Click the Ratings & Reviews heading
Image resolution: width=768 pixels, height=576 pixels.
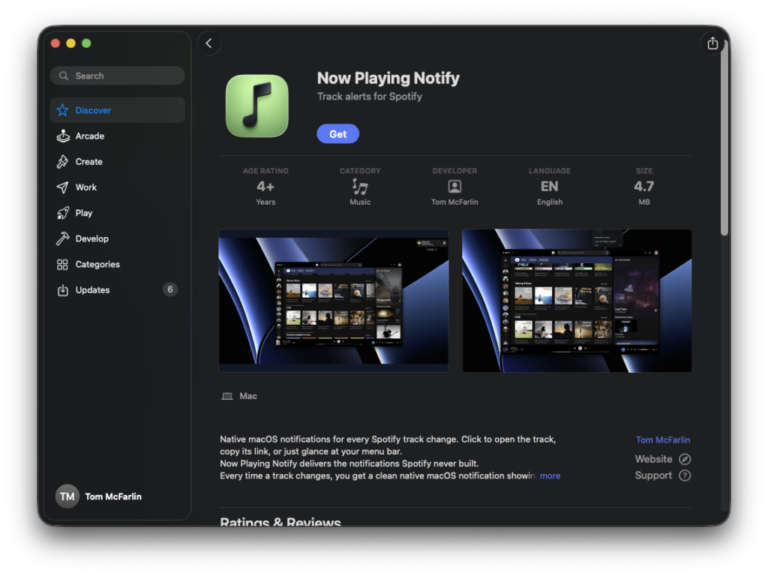pyautogui.click(x=281, y=522)
